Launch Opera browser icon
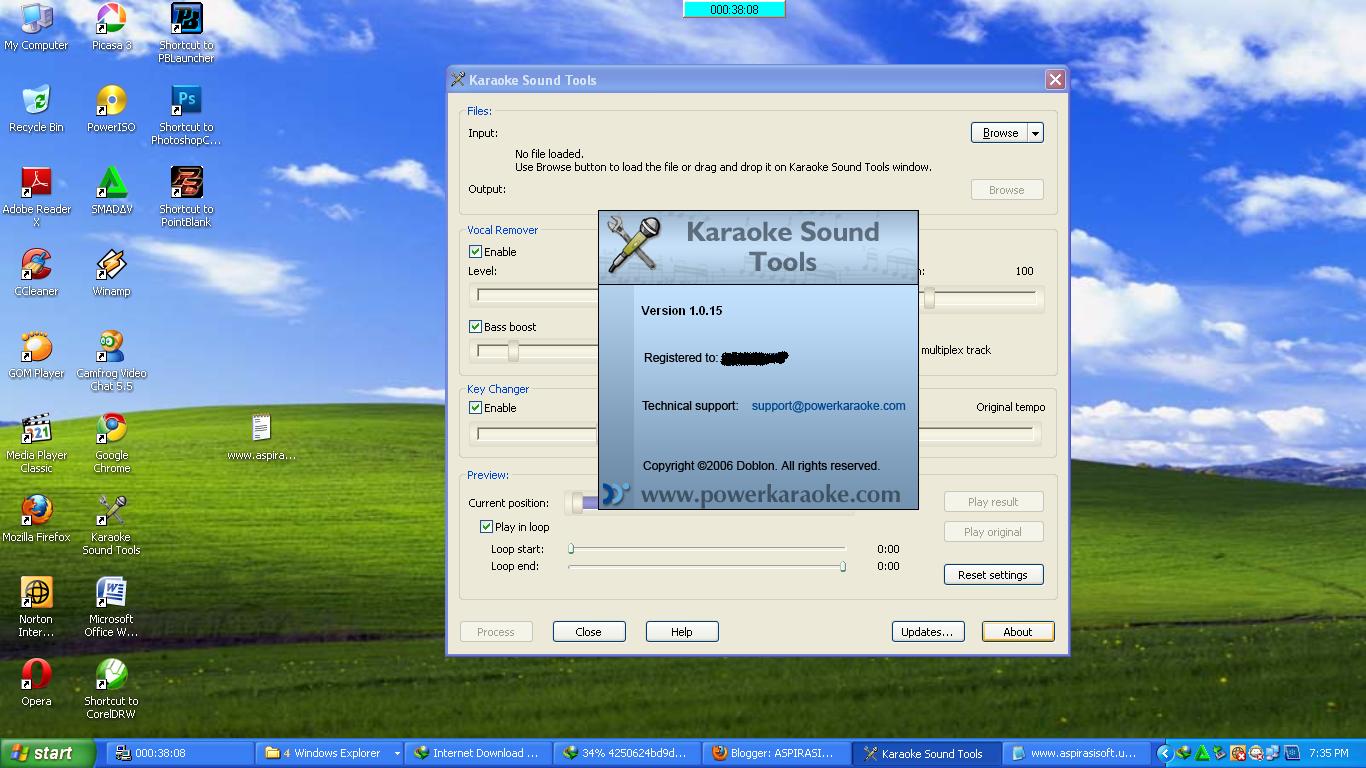This screenshot has height=768, width=1366. point(36,683)
